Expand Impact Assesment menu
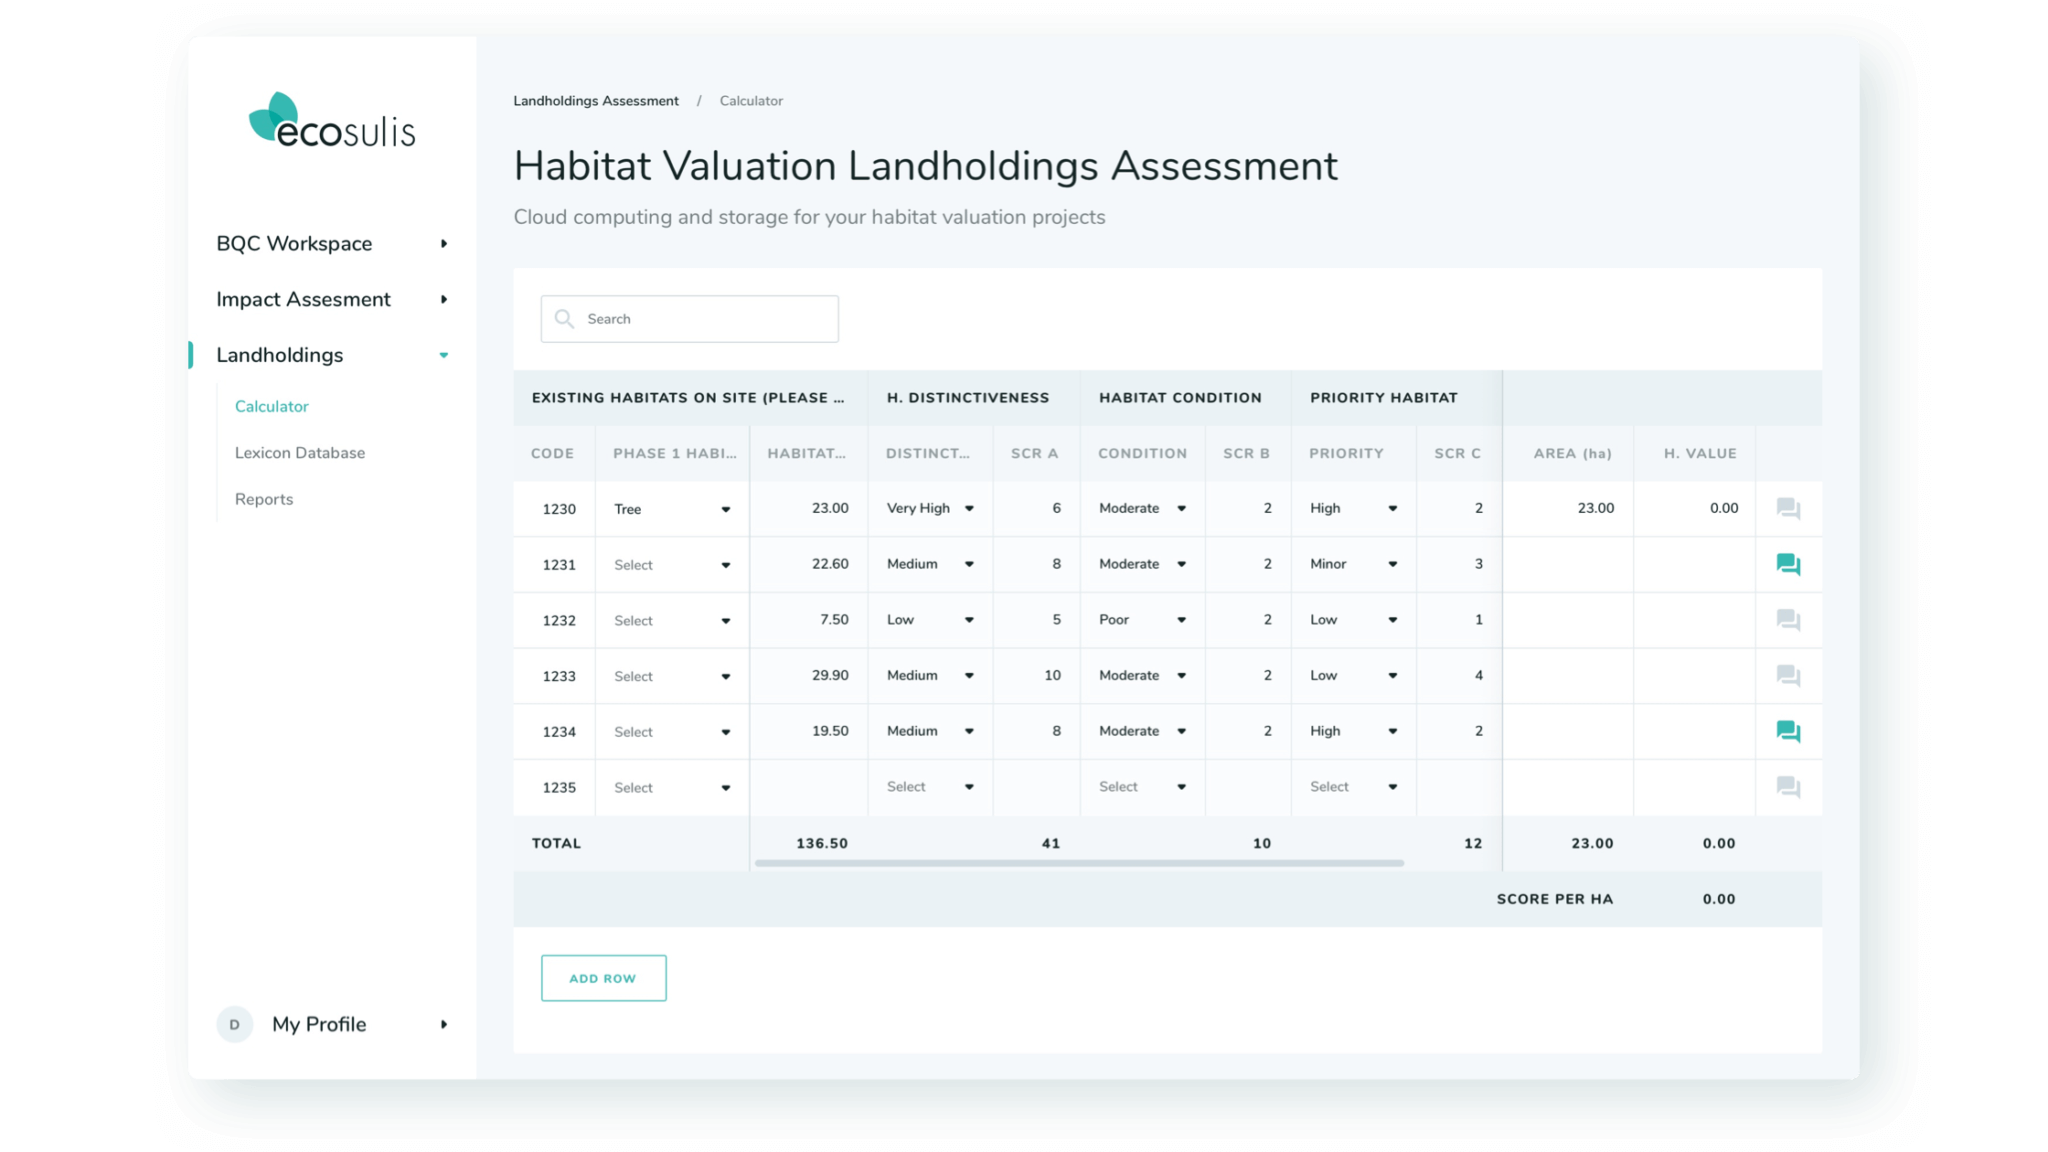The height and width of the screenshot is (1152, 2048). click(x=444, y=299)
